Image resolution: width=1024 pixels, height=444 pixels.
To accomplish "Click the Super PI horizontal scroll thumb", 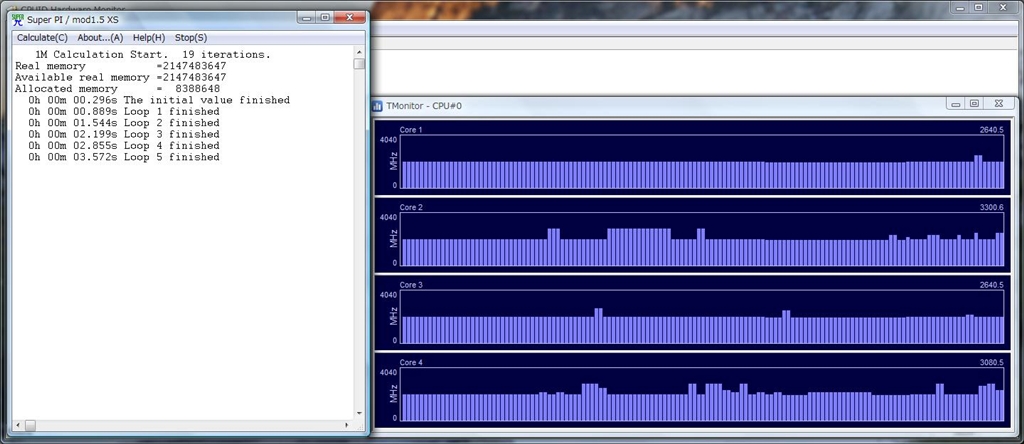I will coord(30,425).
